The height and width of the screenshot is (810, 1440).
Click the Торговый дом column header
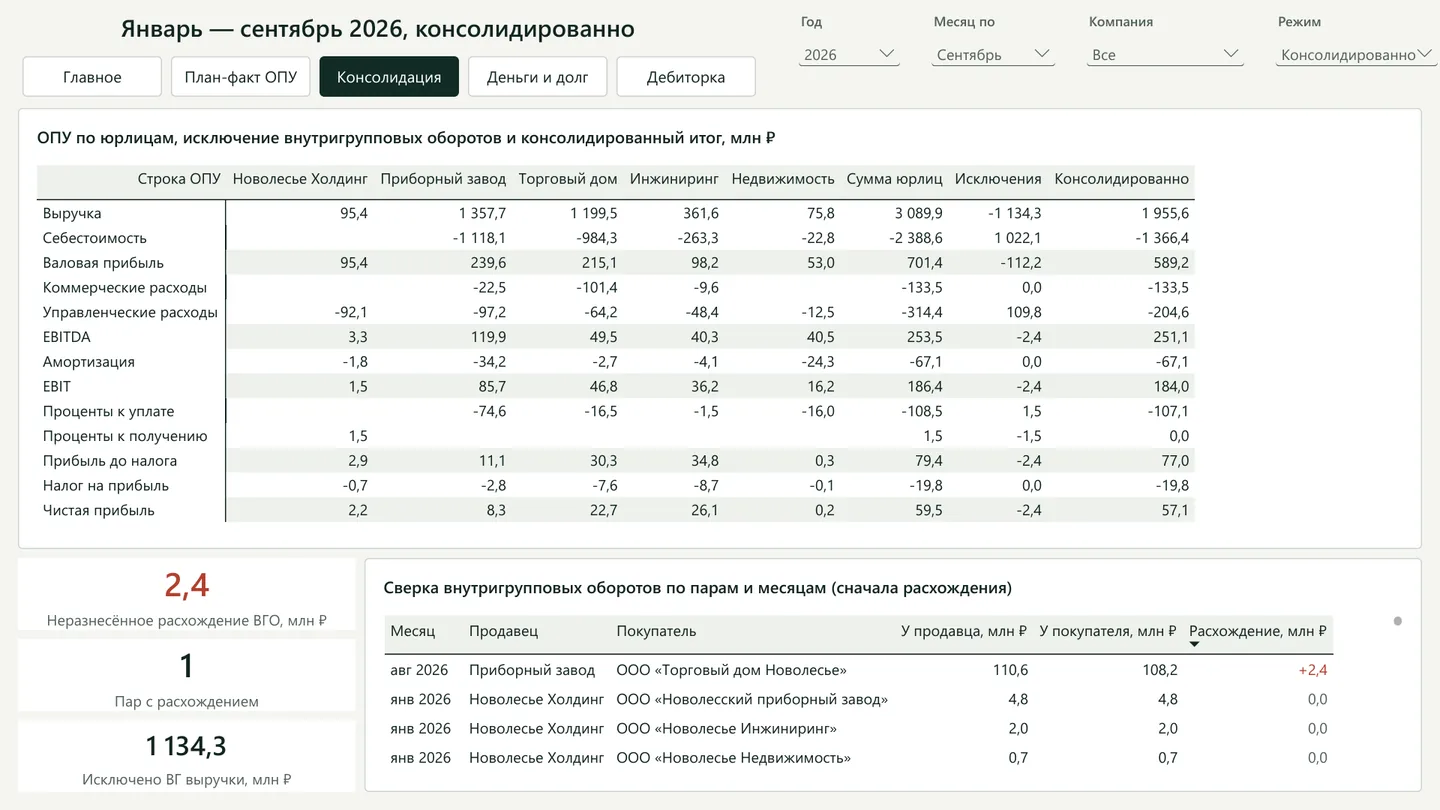[567, 179]
